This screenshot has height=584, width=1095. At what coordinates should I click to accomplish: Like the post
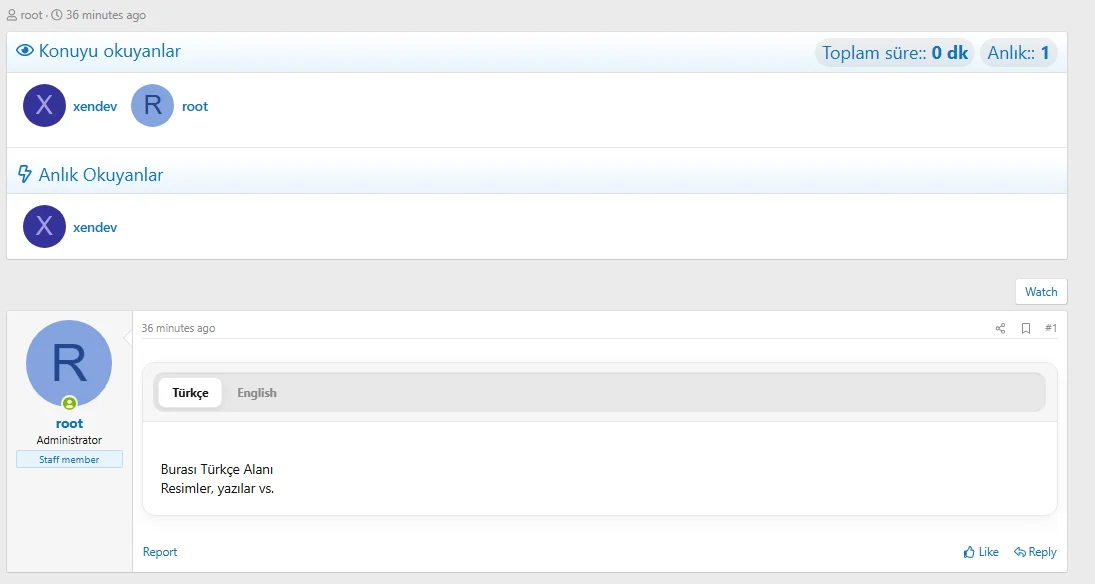tap(981, 552)
